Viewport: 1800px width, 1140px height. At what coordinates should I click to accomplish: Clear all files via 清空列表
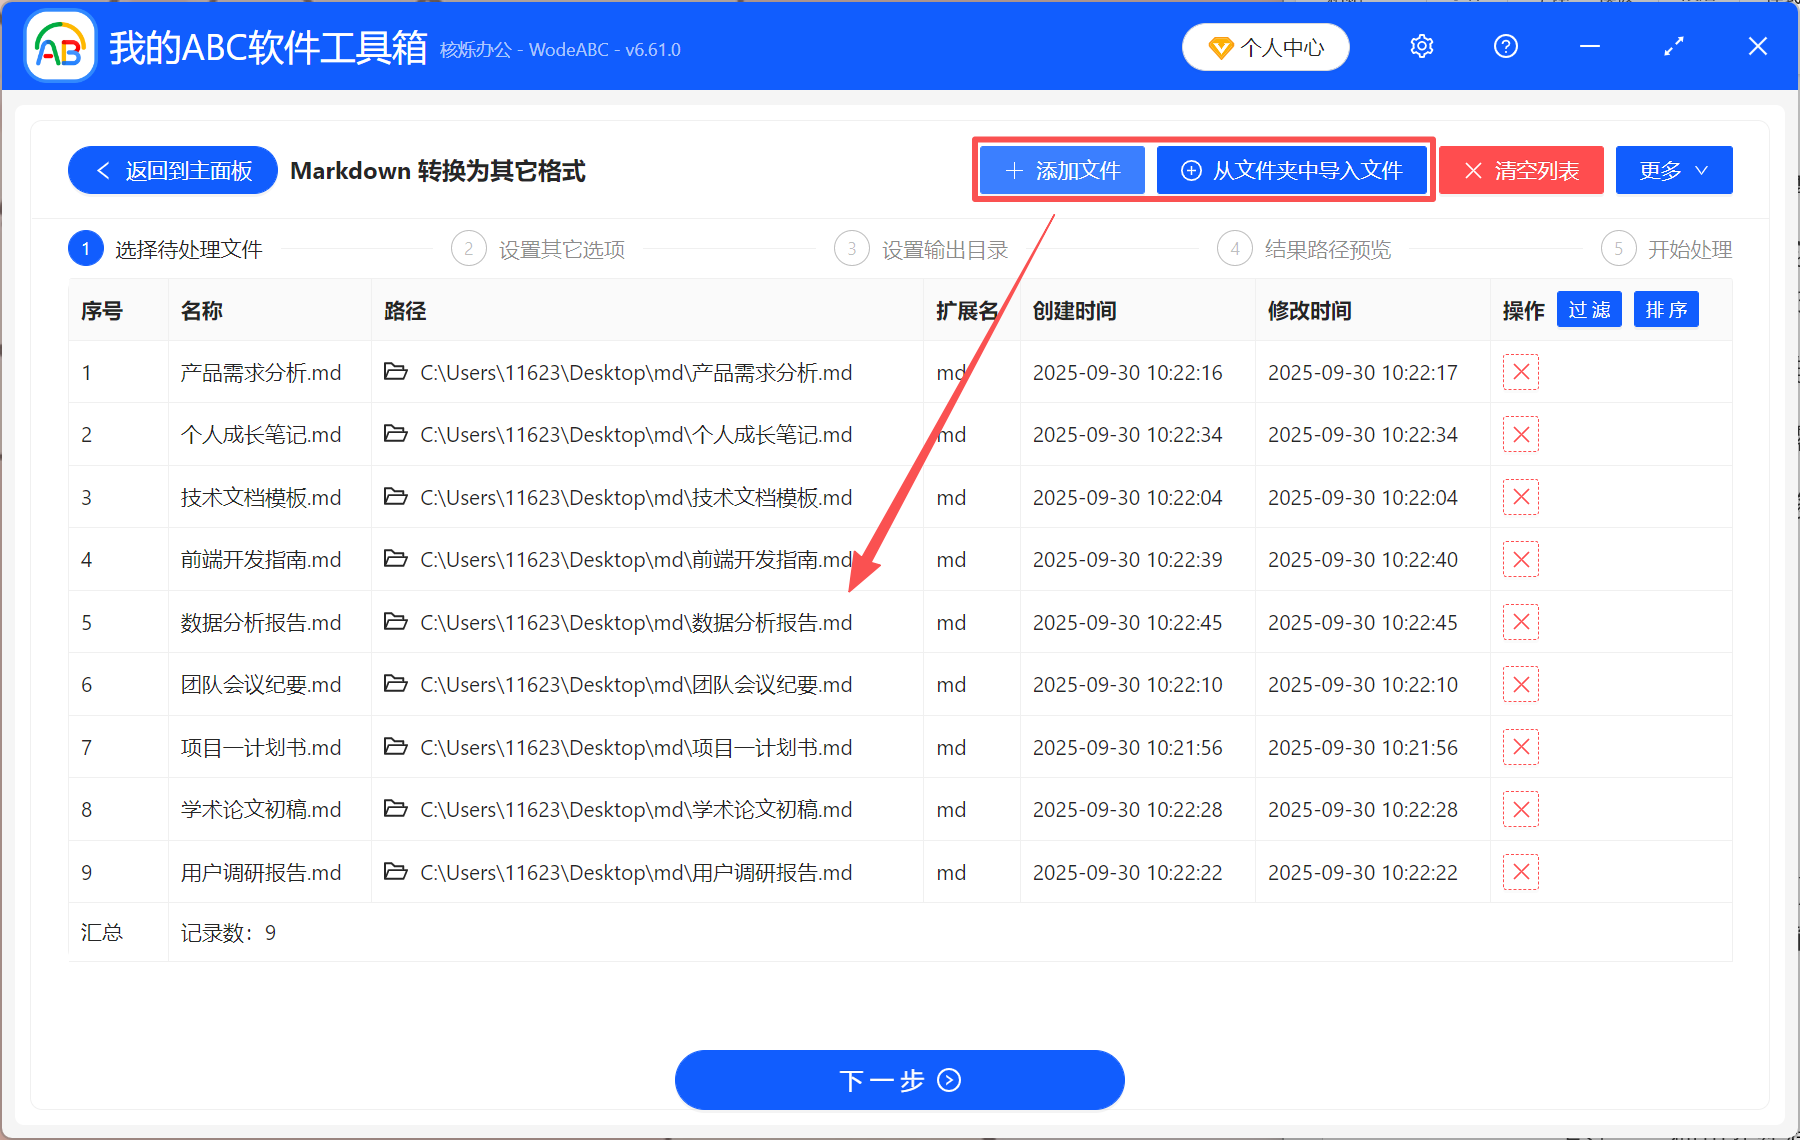[x=1520, y=170]
